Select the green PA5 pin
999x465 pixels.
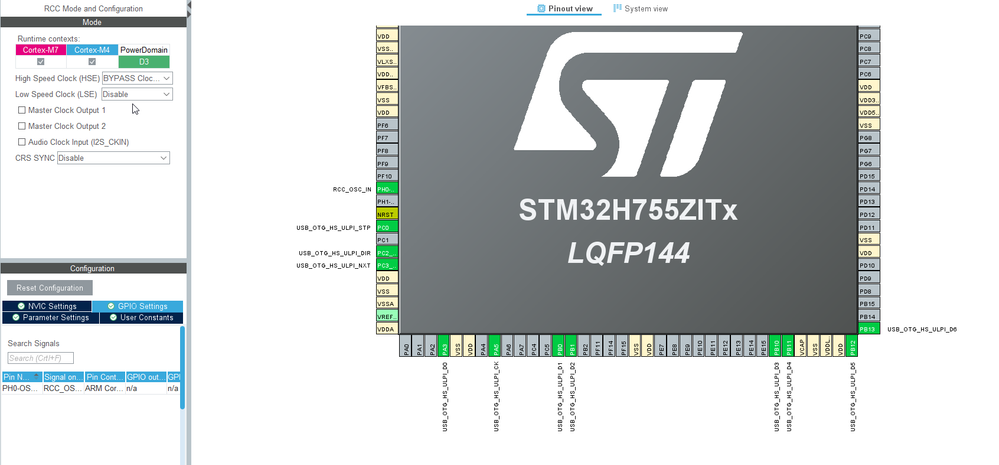tap(496, 346)
